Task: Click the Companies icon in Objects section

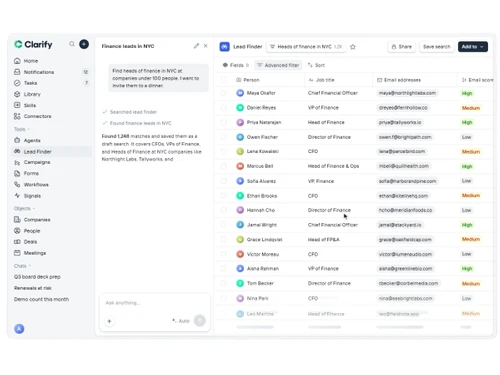Action: click(17, 220)
